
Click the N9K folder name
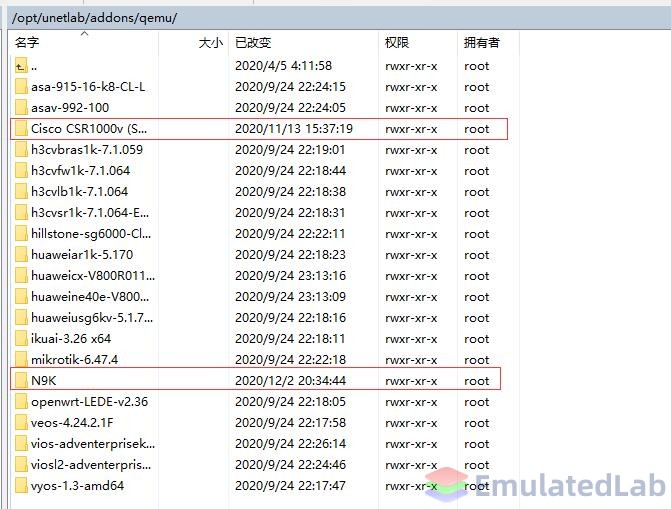[43, 381]
